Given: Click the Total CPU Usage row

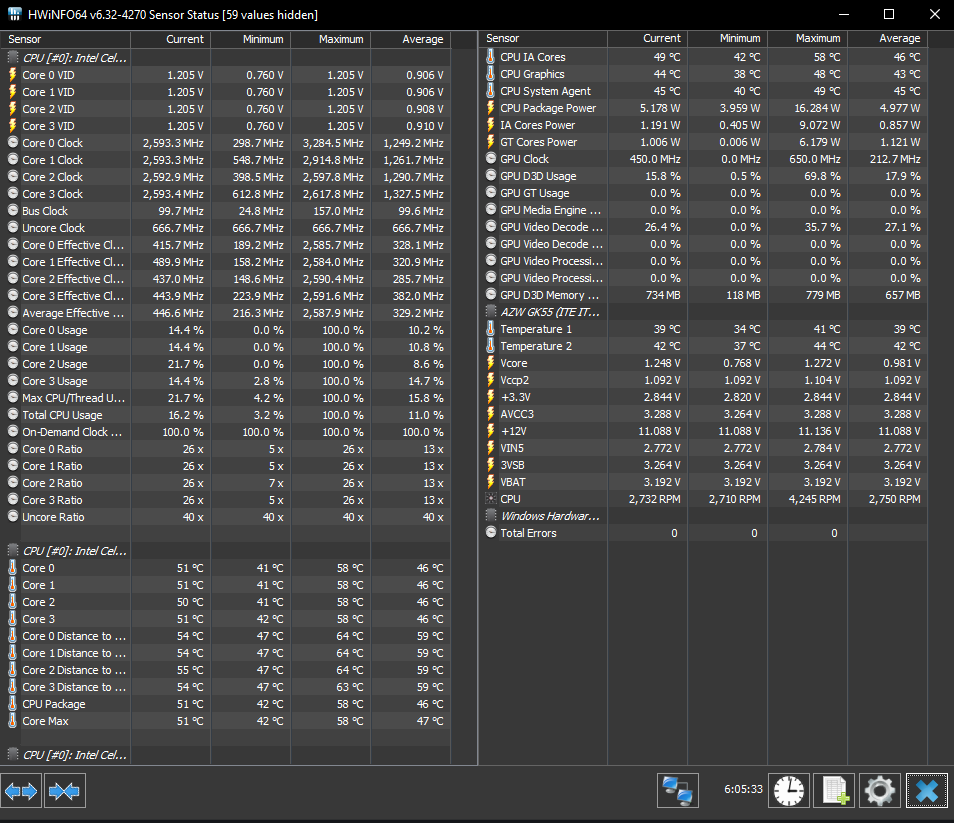Looking at the screenshot, I should pos(62,415).
